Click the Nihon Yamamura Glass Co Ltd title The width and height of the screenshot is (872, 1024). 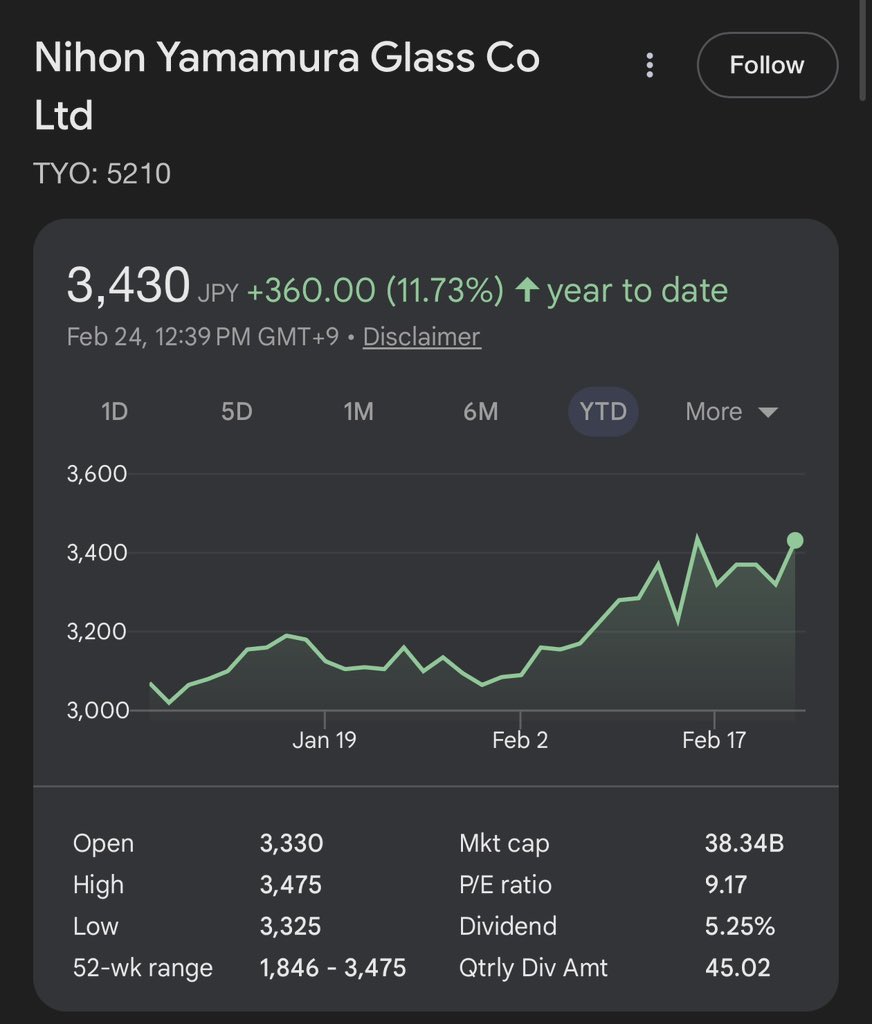[287, 86]
